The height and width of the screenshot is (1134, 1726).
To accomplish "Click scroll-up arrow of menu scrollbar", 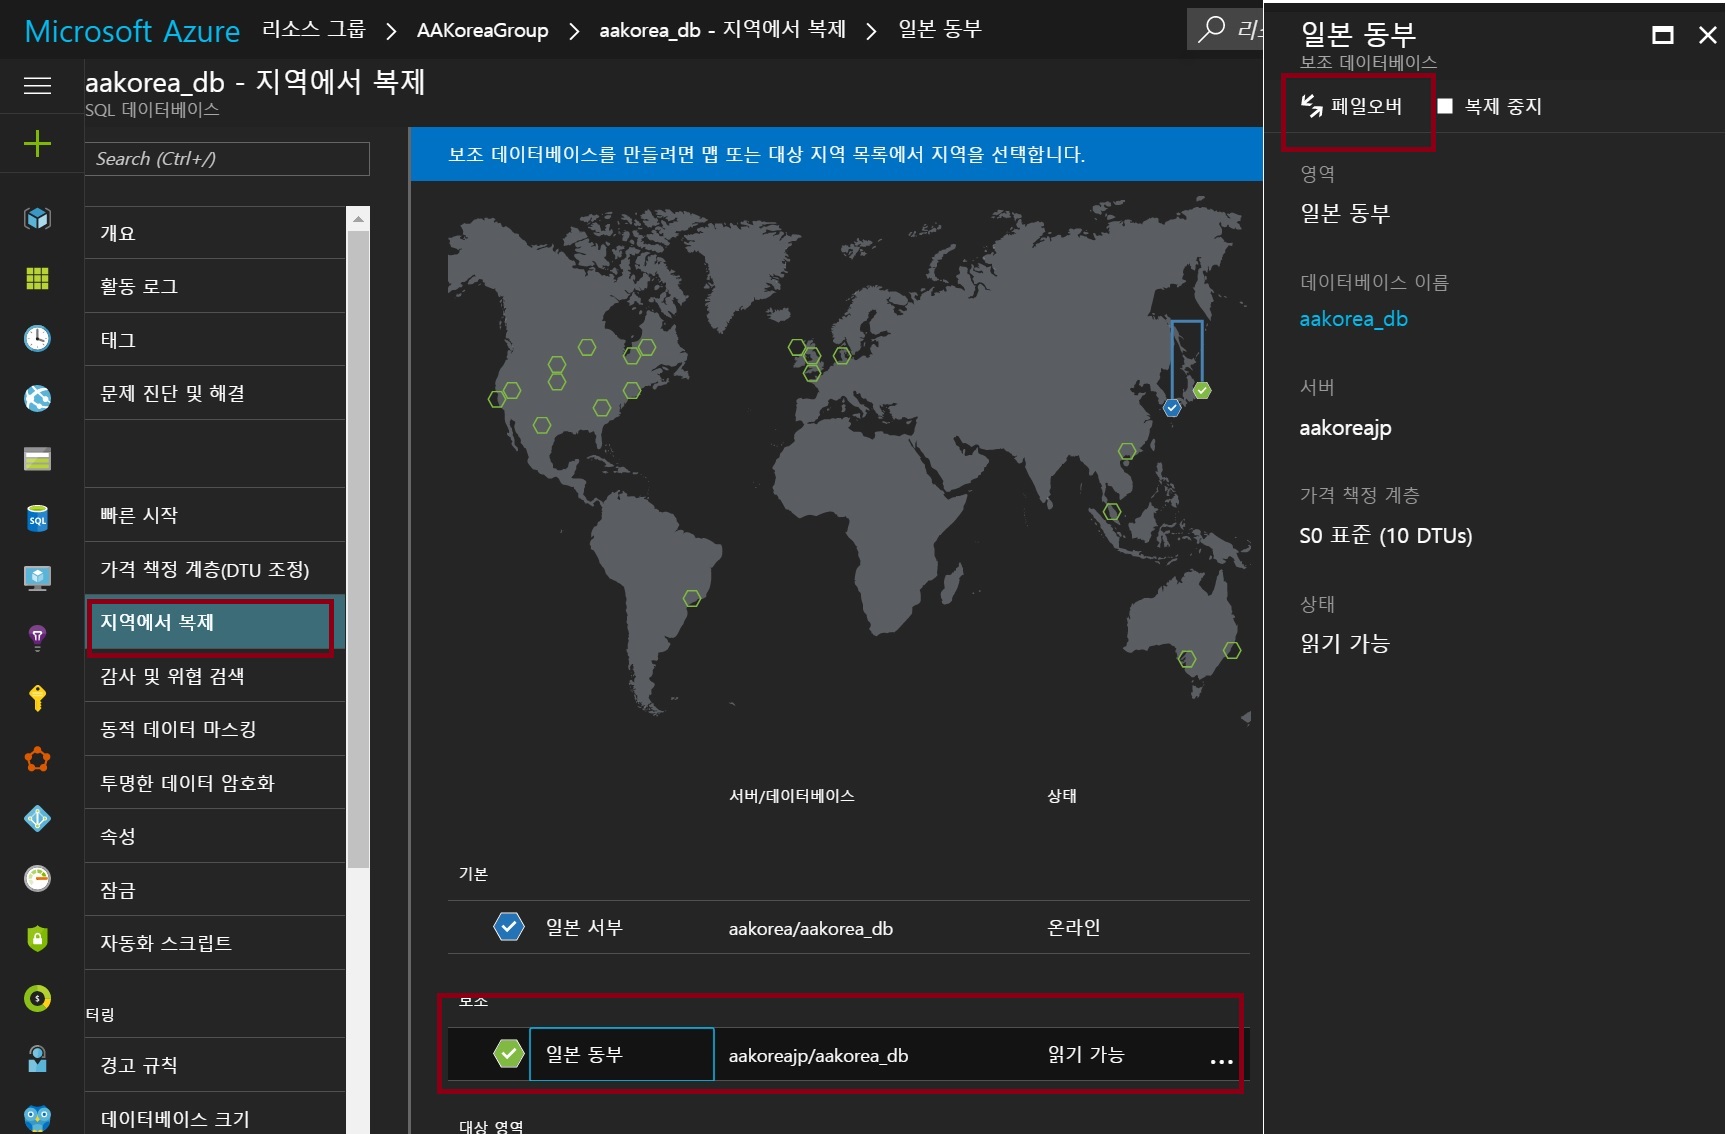I will tap(358, 218).
